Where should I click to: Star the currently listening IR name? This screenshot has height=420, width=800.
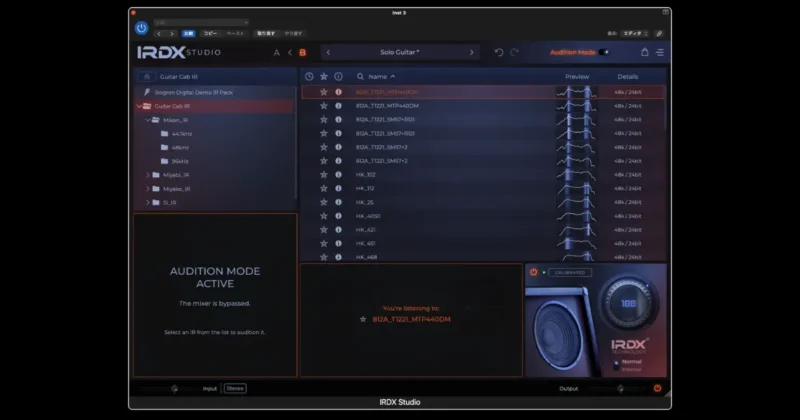[x=363, y=319]
